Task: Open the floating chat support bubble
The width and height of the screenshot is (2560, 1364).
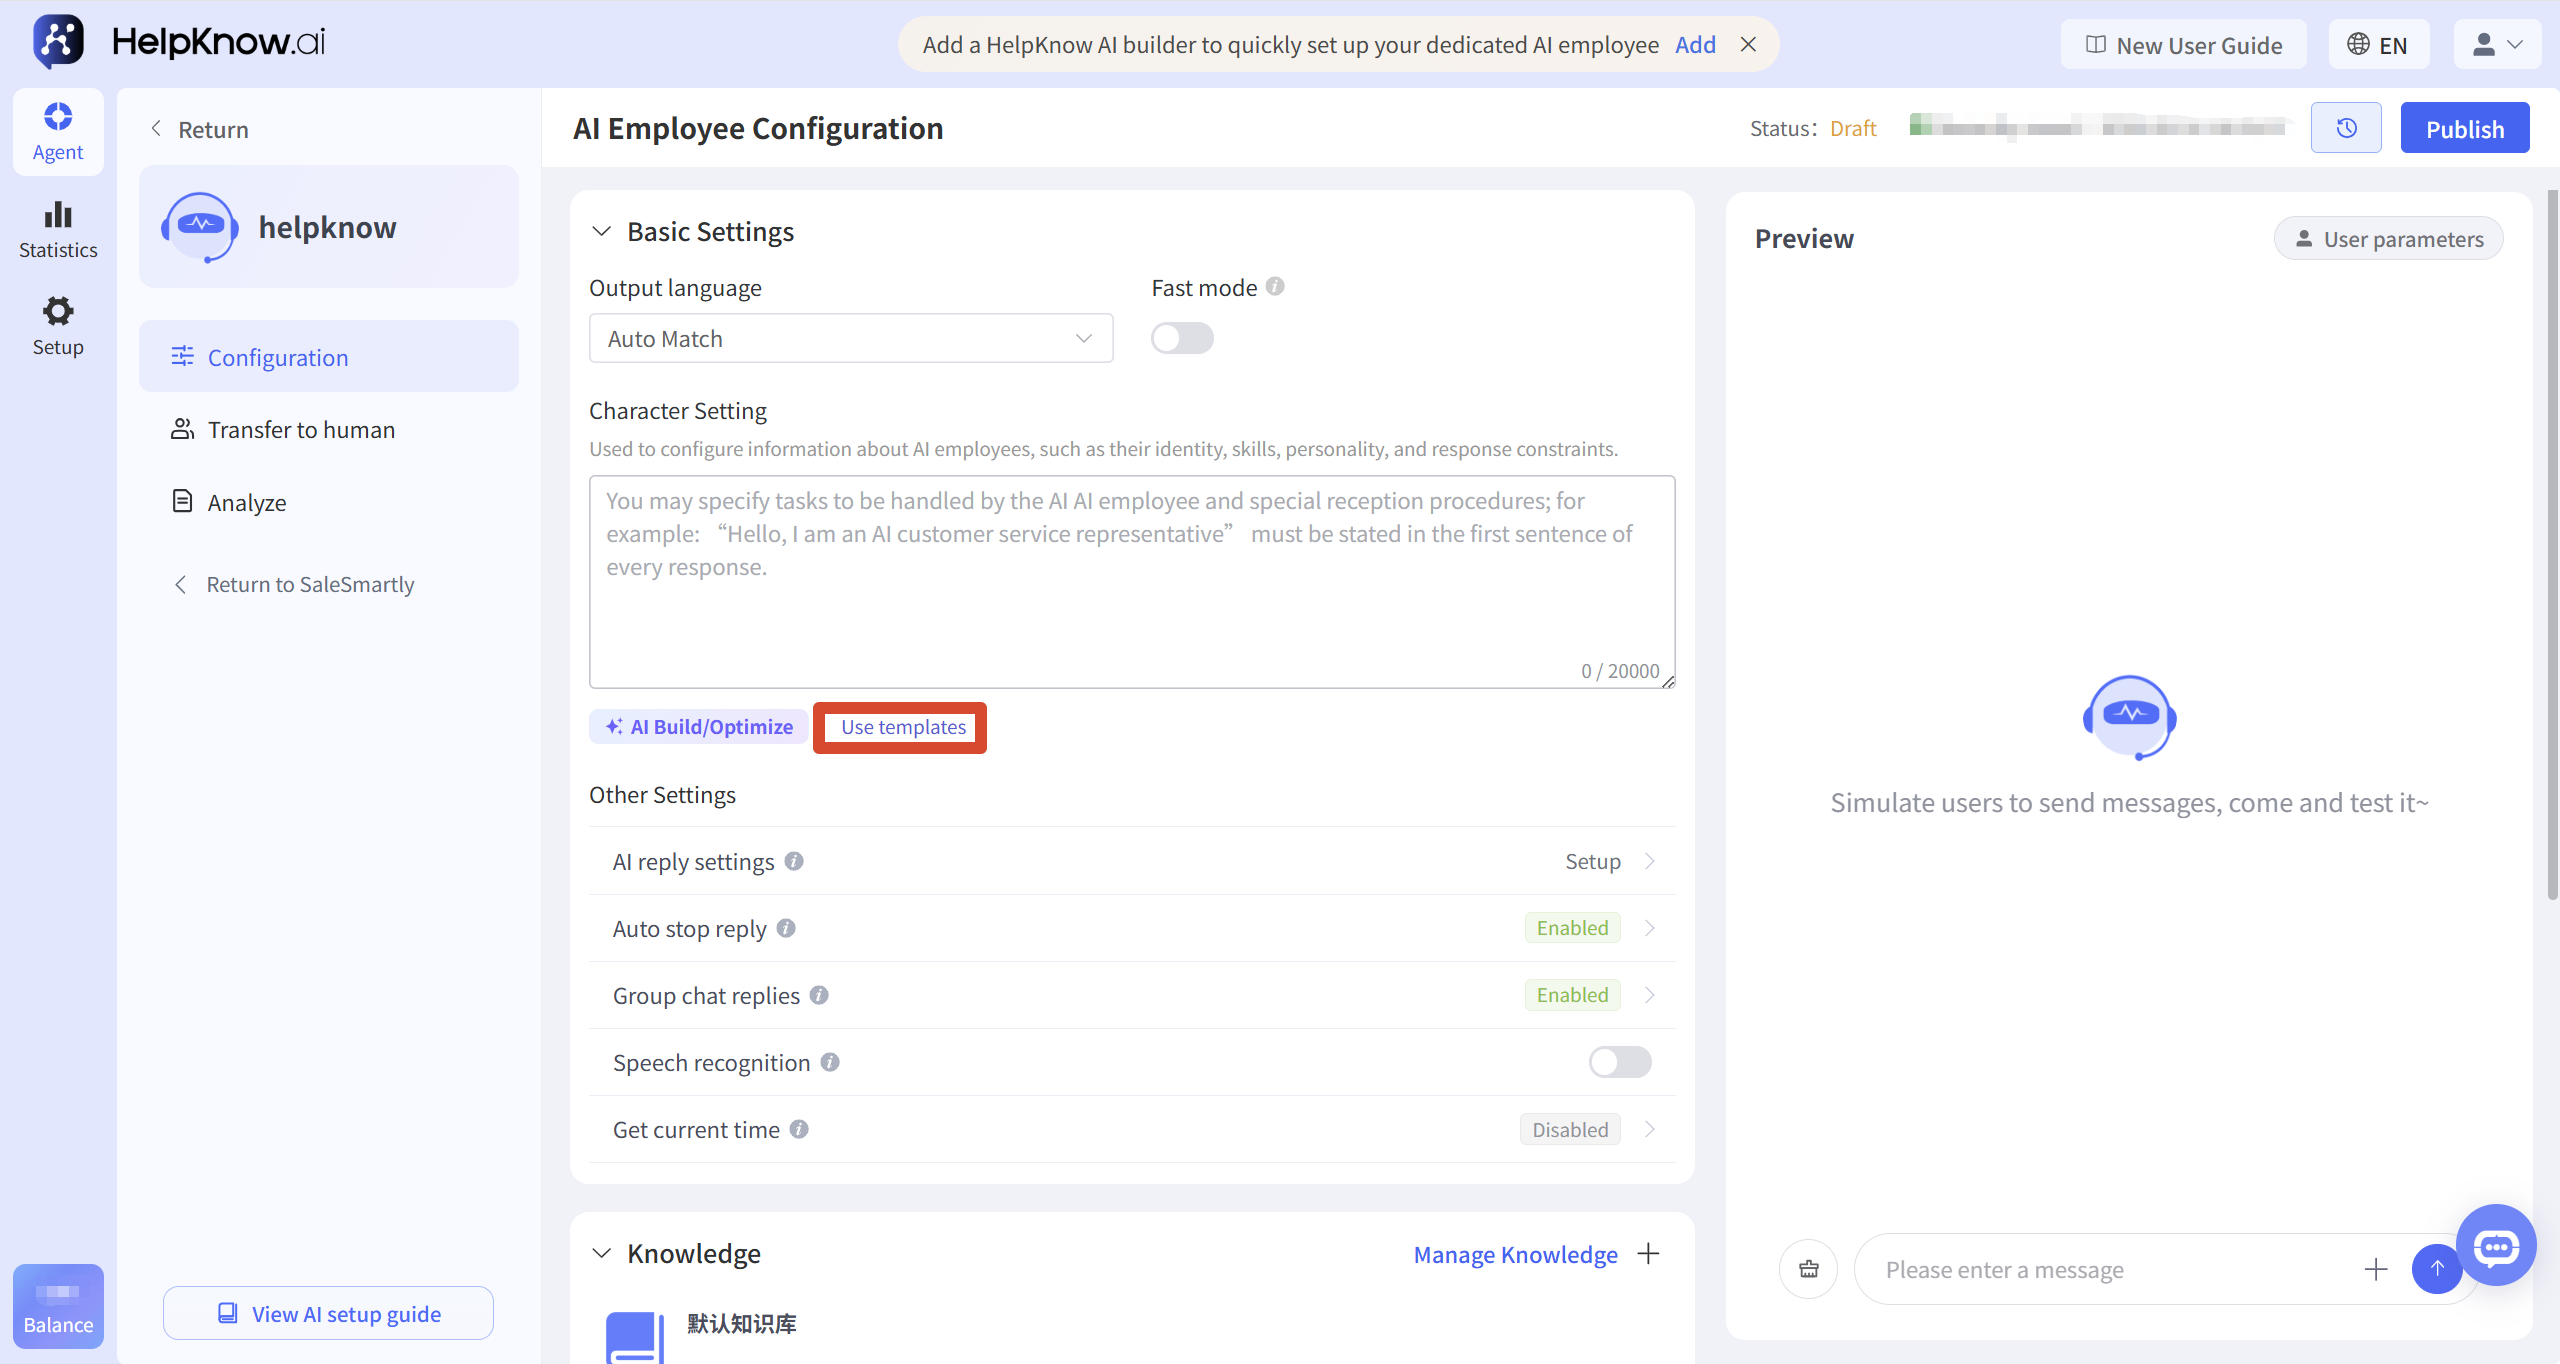Action: [x=2496, y=1245]
